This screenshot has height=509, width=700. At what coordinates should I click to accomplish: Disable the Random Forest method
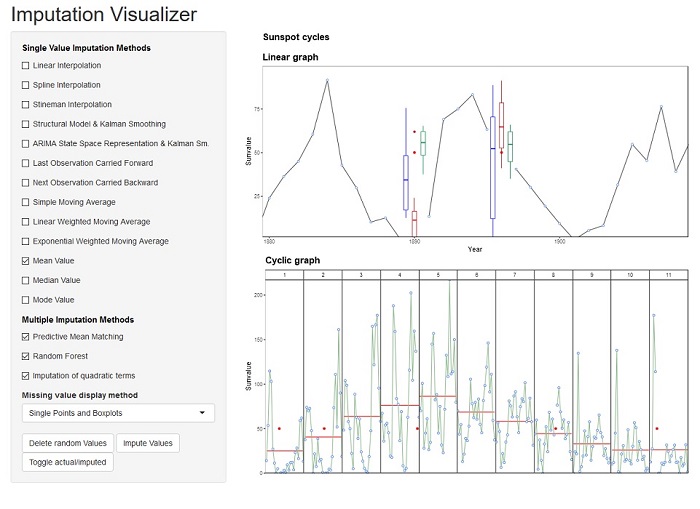tap(25, 356)
